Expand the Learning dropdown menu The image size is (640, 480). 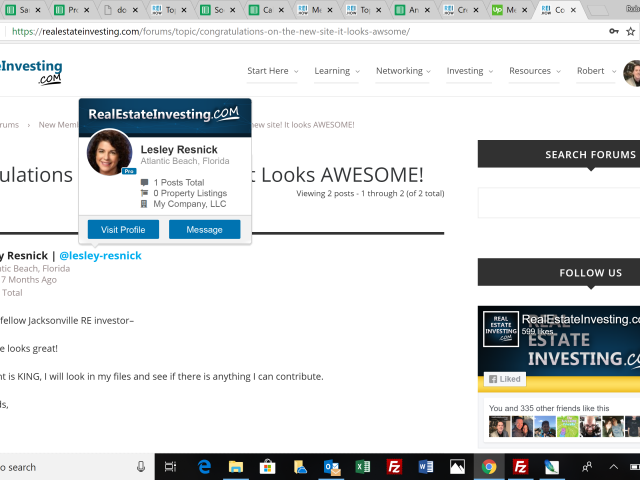pyautogui.click(x=337, y=71)
